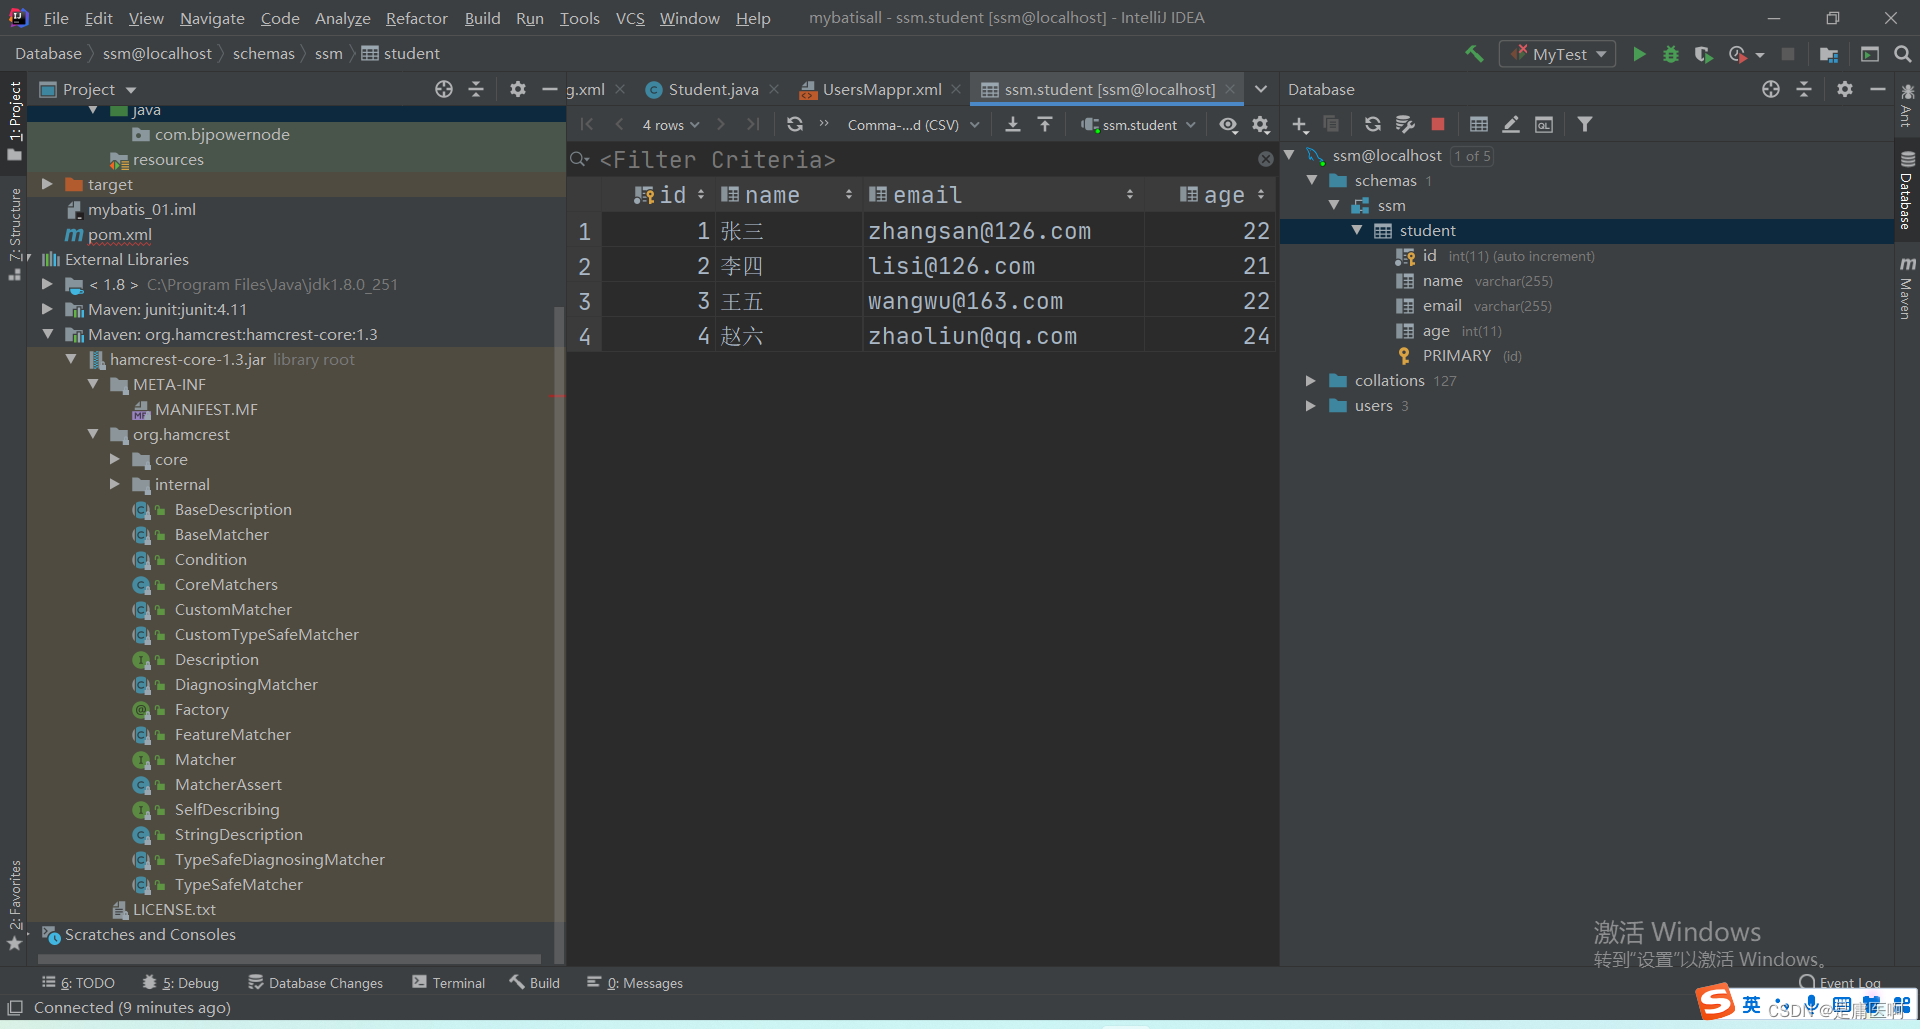Open Search Everywhere magnifier icon
This screenshot has height=1029, width=1920.
[1903, 54]
